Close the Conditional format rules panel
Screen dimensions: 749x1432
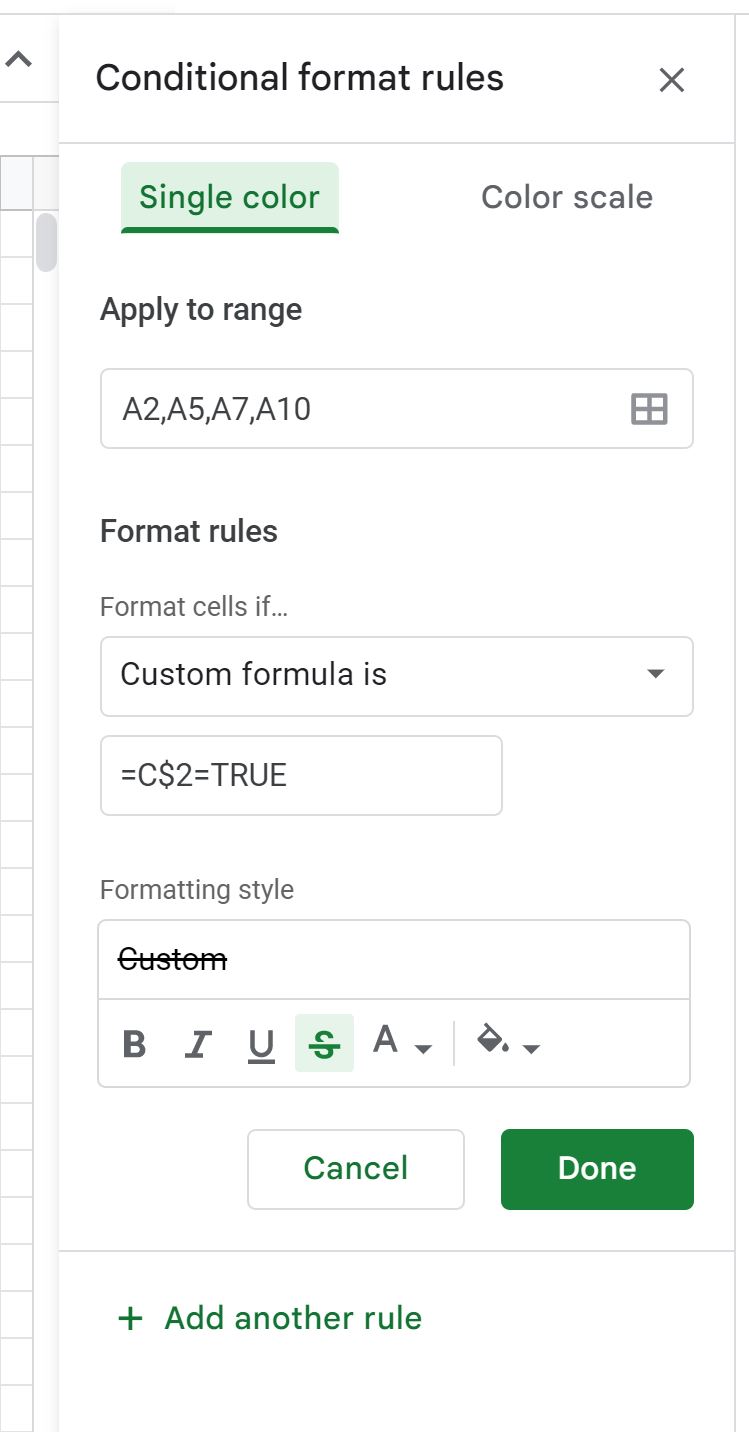[x=671, y=80]
